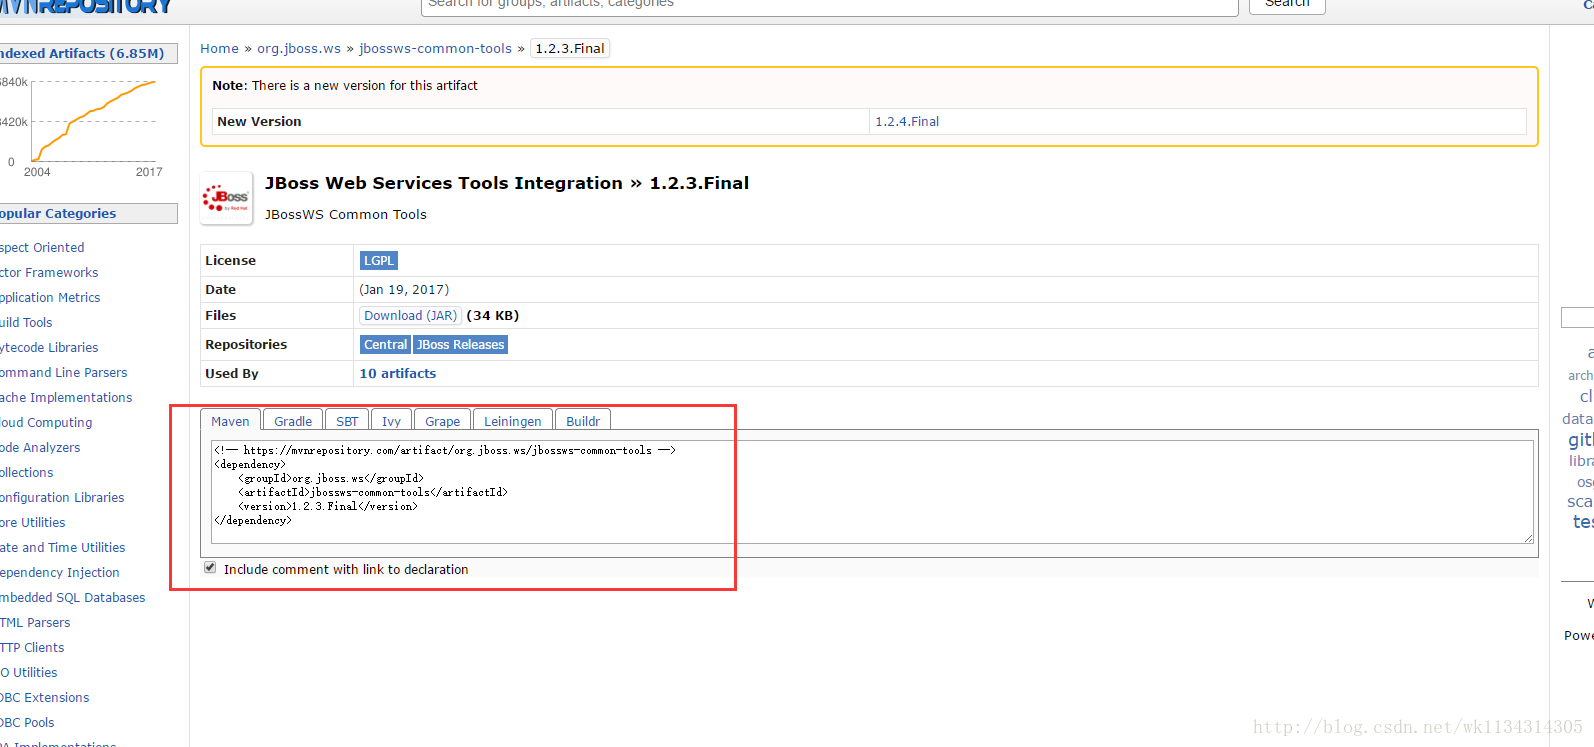Switch to the Gradle tab
1594x747 pixels.
click(293, 421)
